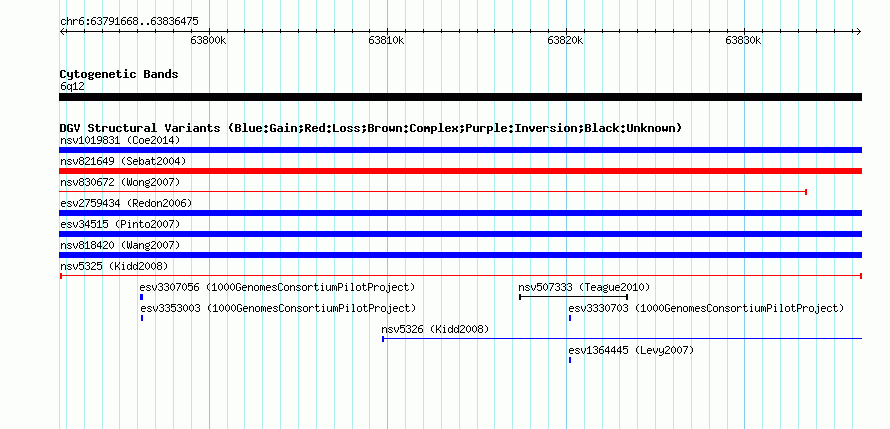This screenshot has width=890, height=429.
Task: Click the 63800k ruler tick label
Action: 209,40
